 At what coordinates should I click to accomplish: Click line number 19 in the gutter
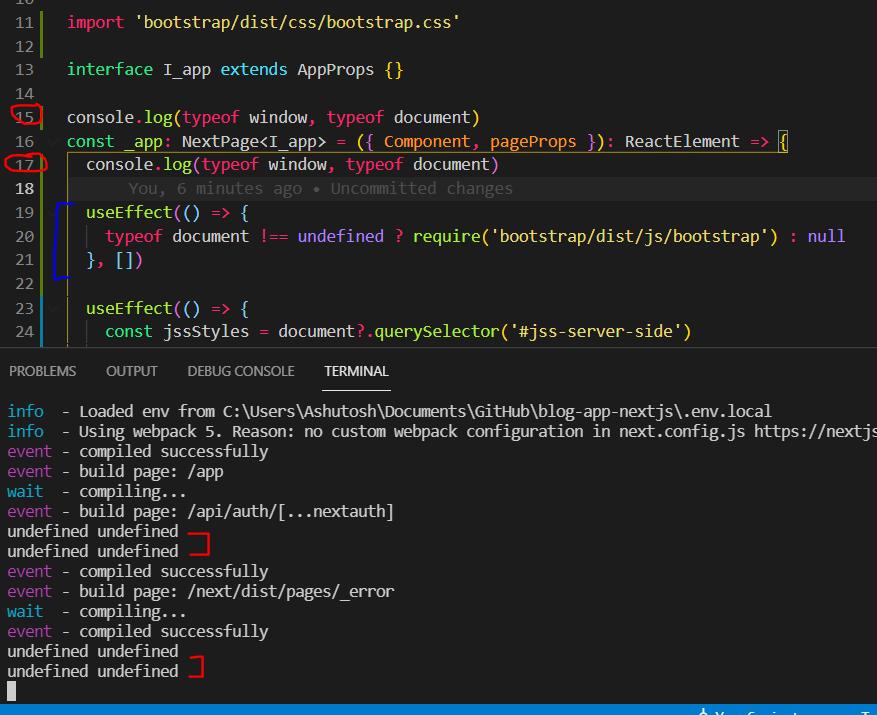point(24,213)
